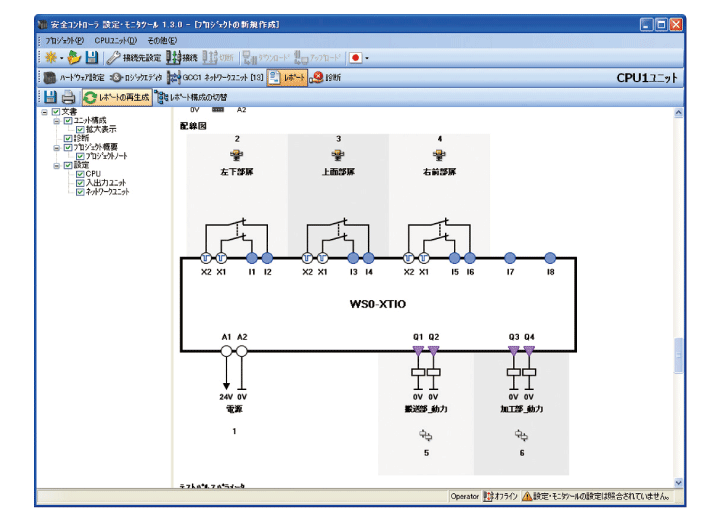720x520 pixels.
Task: Collapse the 文書 root tree node
Action: [x=44, y=111]
